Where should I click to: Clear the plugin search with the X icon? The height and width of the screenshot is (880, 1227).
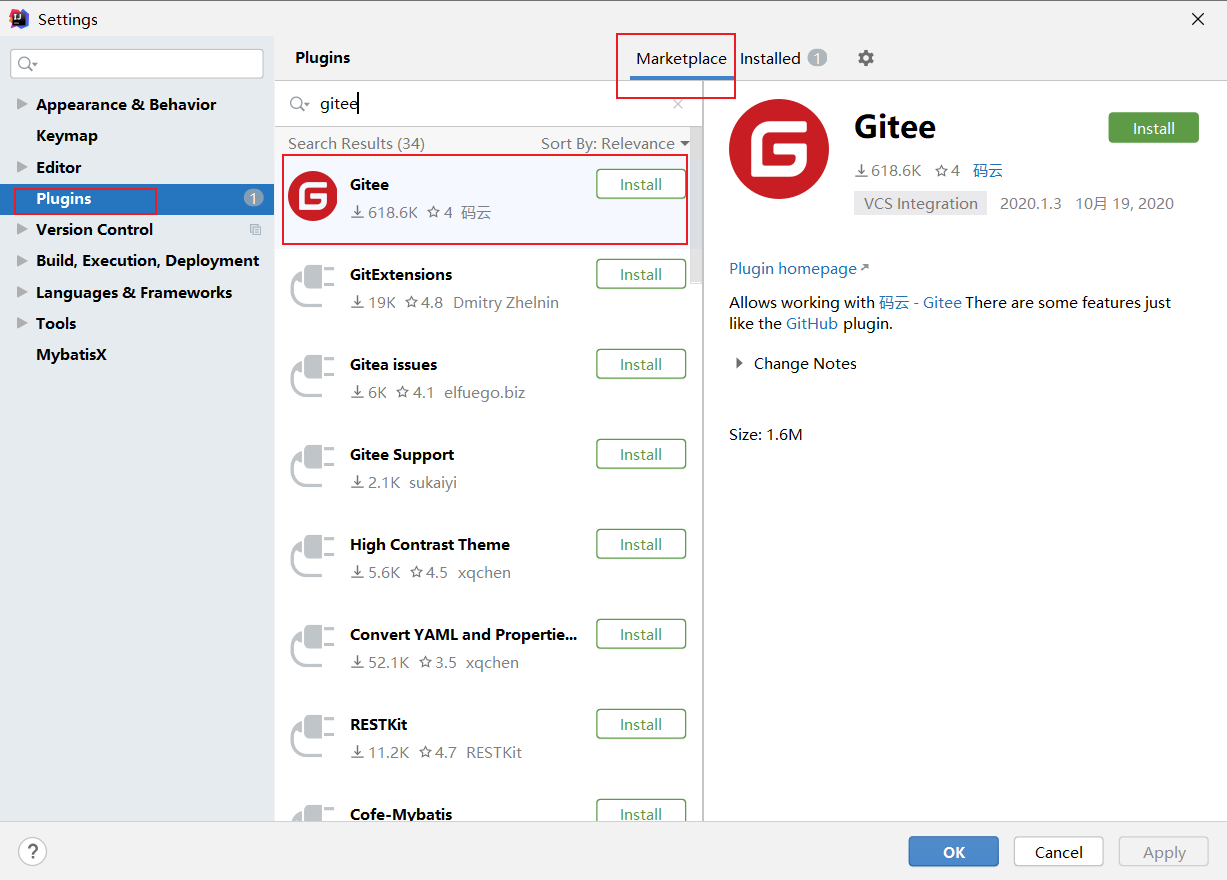pyautogui.click(x=678, y=104)
